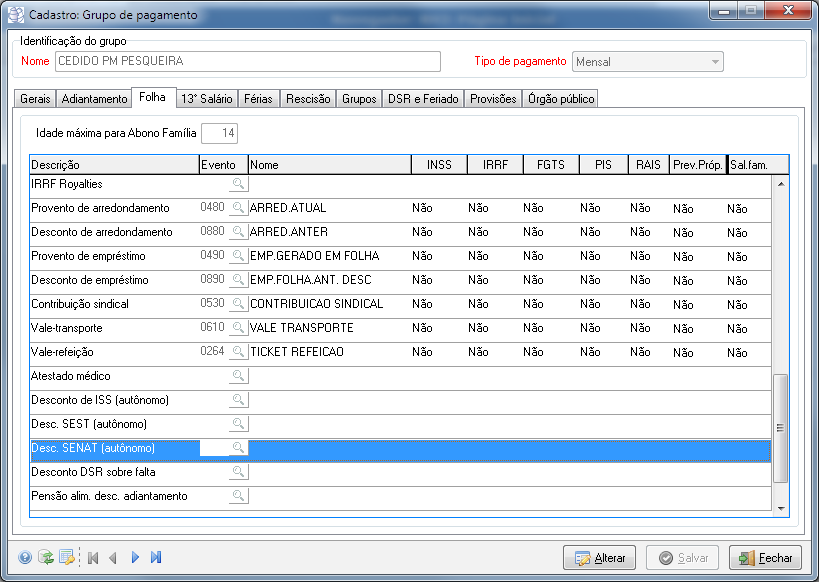Jump to the last record
The height and width of the screenshot is (582, 819).
point(156,558)
